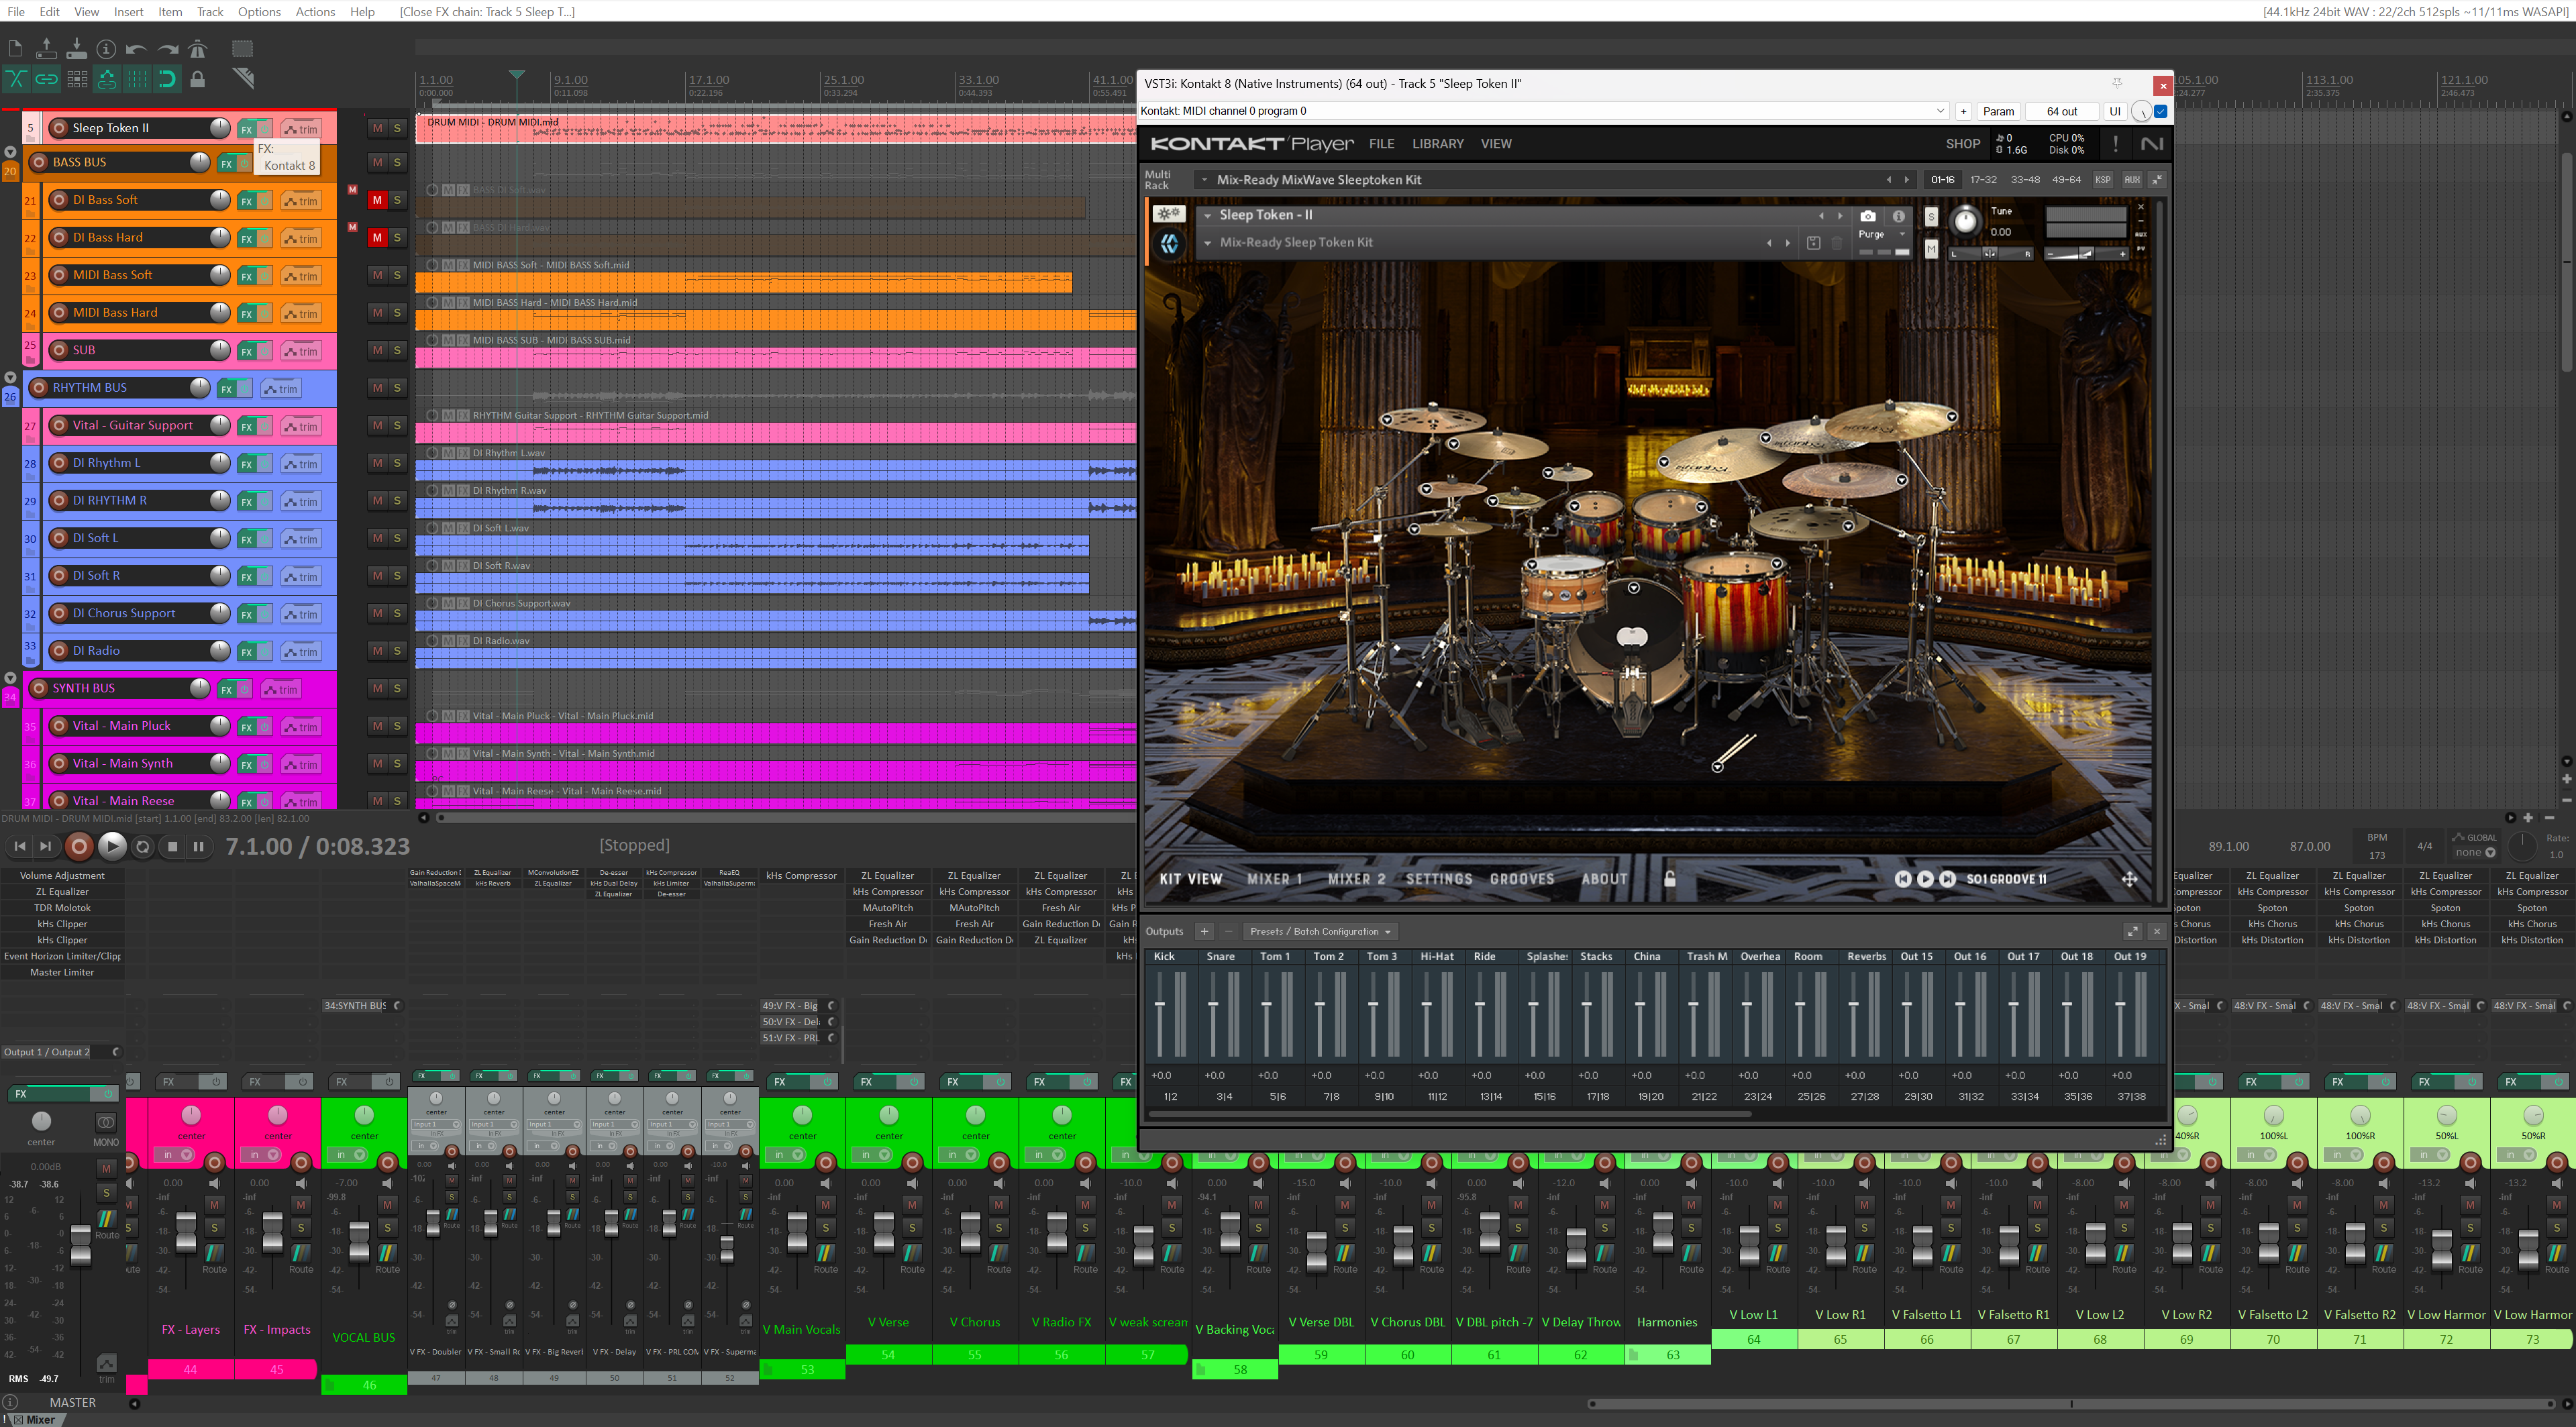Click the razor blade tool icon
Viewport: 2576px width, 1427px height.
tap(243, 79)
